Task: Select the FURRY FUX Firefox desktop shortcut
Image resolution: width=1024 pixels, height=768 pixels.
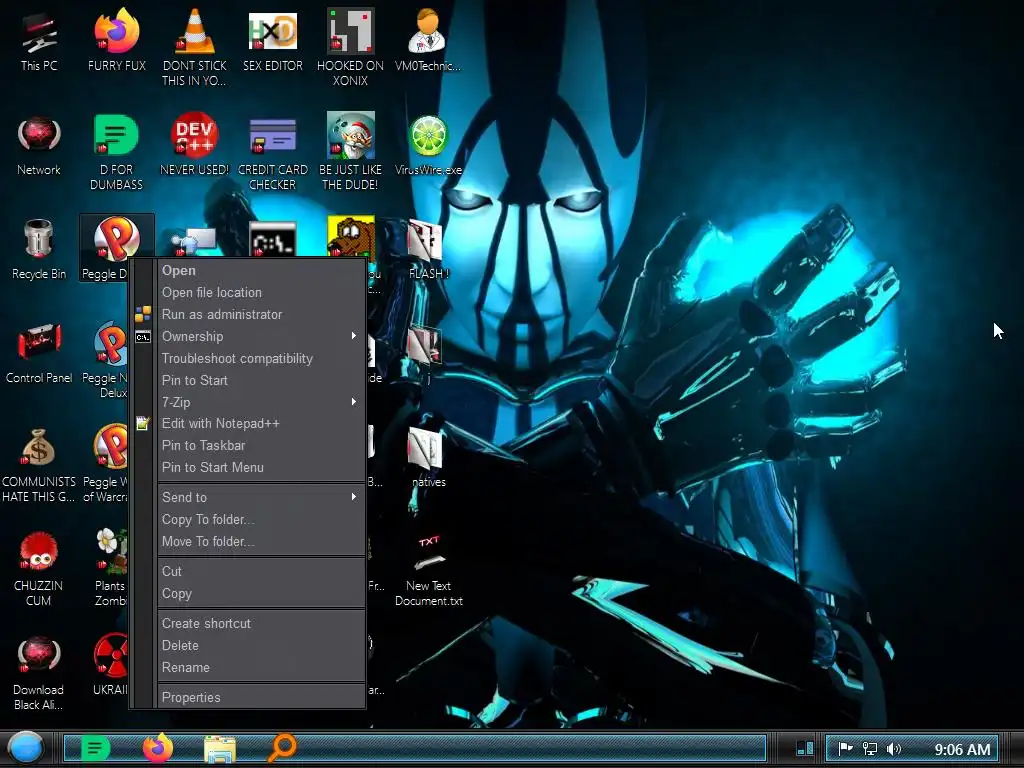Action: 116,41
